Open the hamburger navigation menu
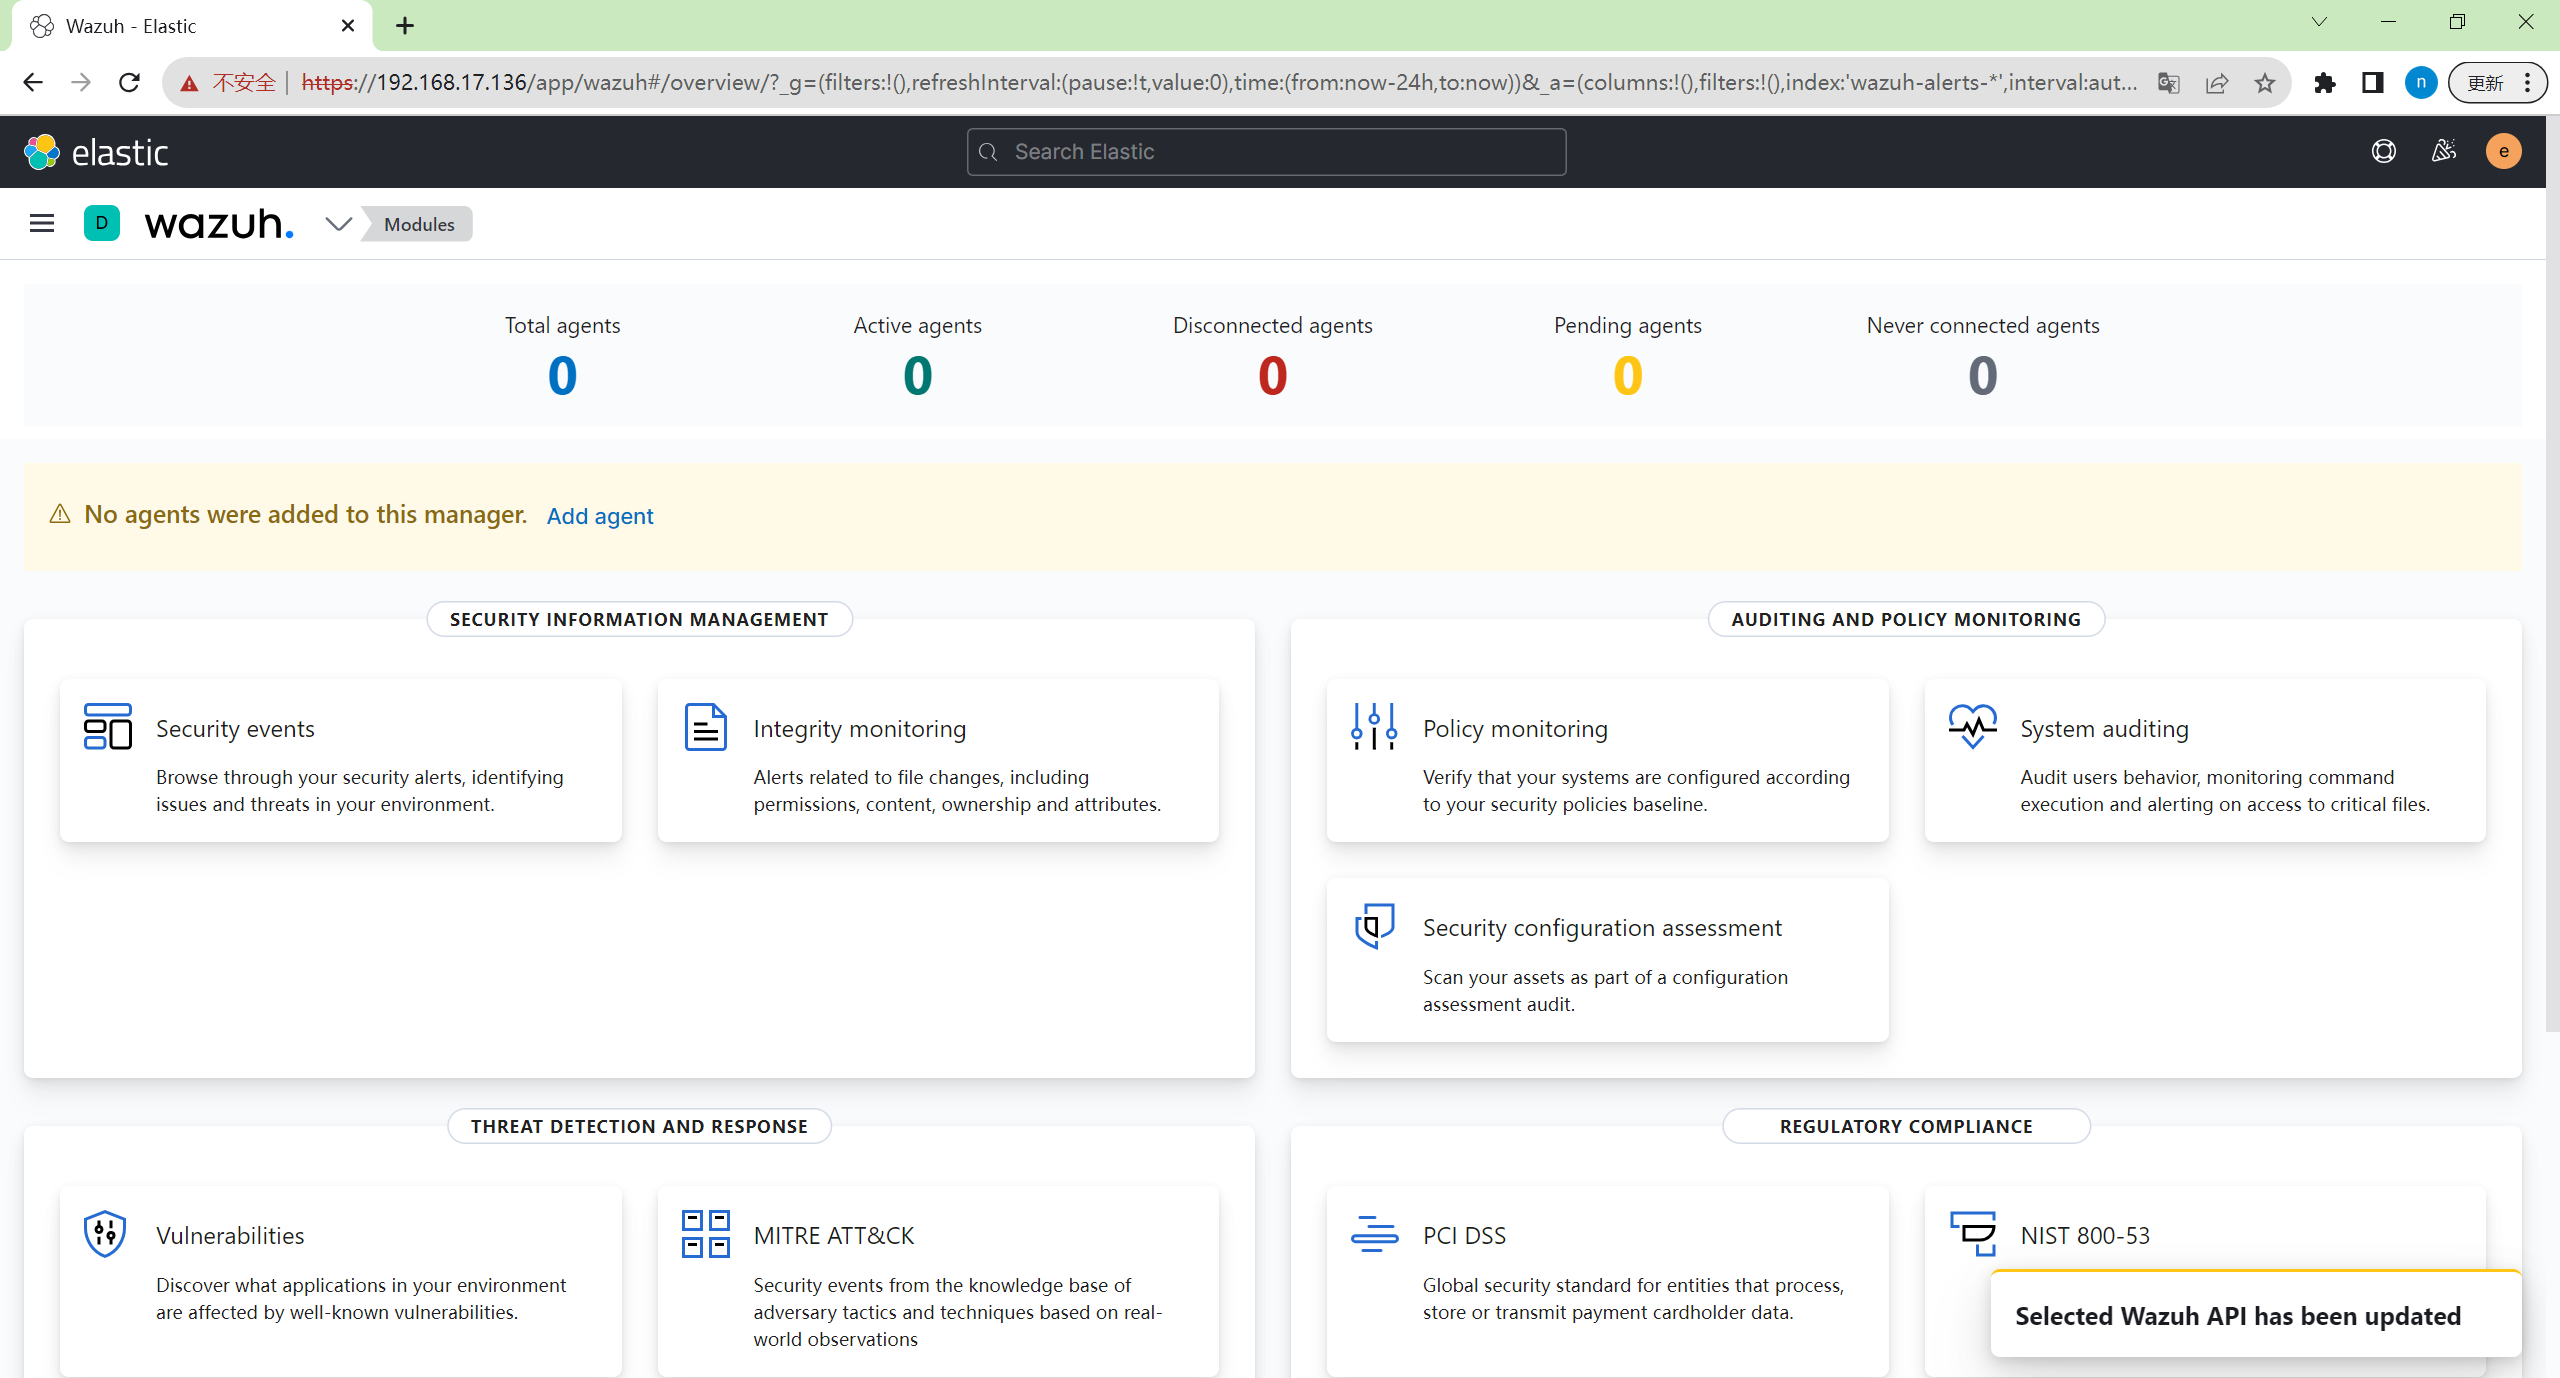2560x1378 pixels. (x=42, y=223)
